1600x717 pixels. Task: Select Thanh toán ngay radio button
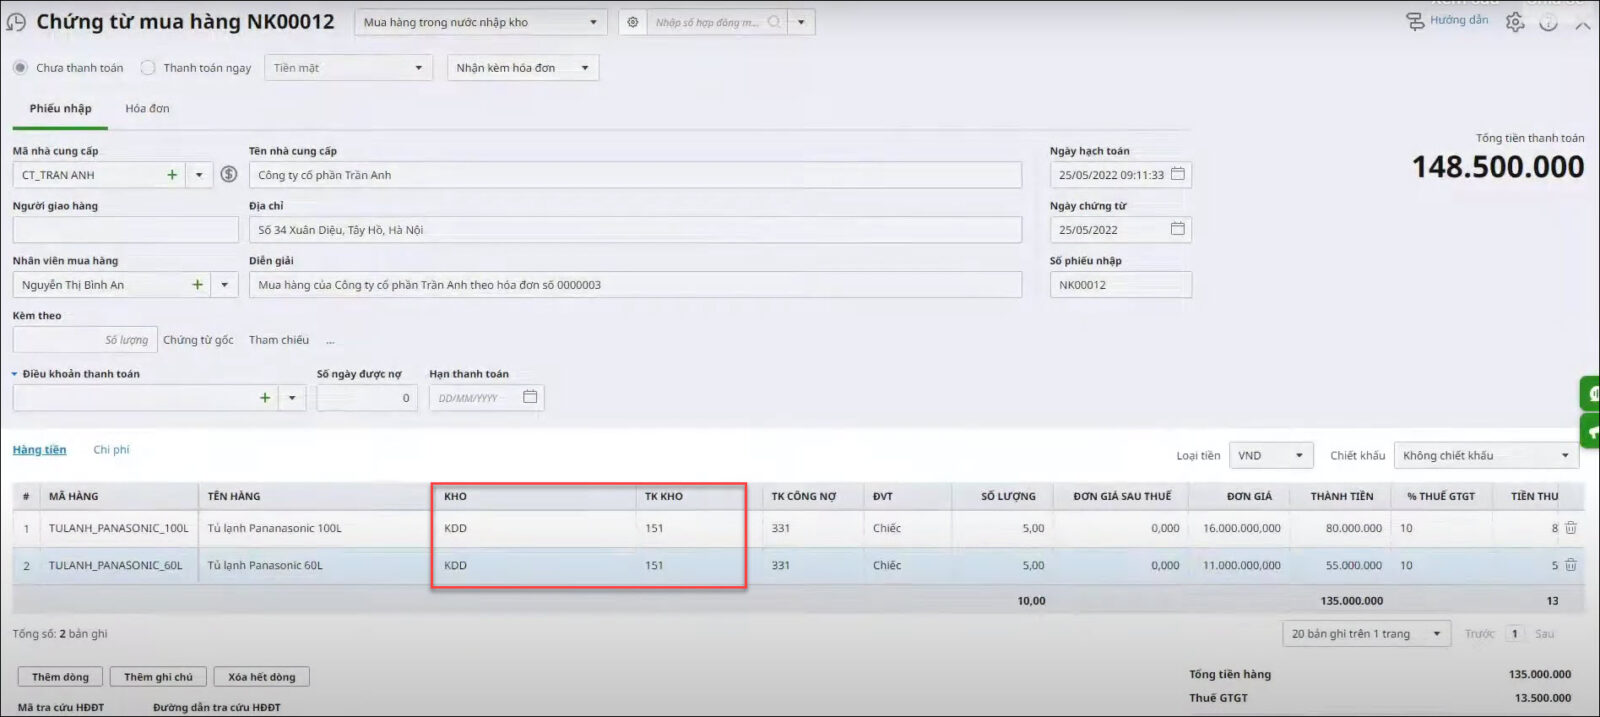point(148,68)
